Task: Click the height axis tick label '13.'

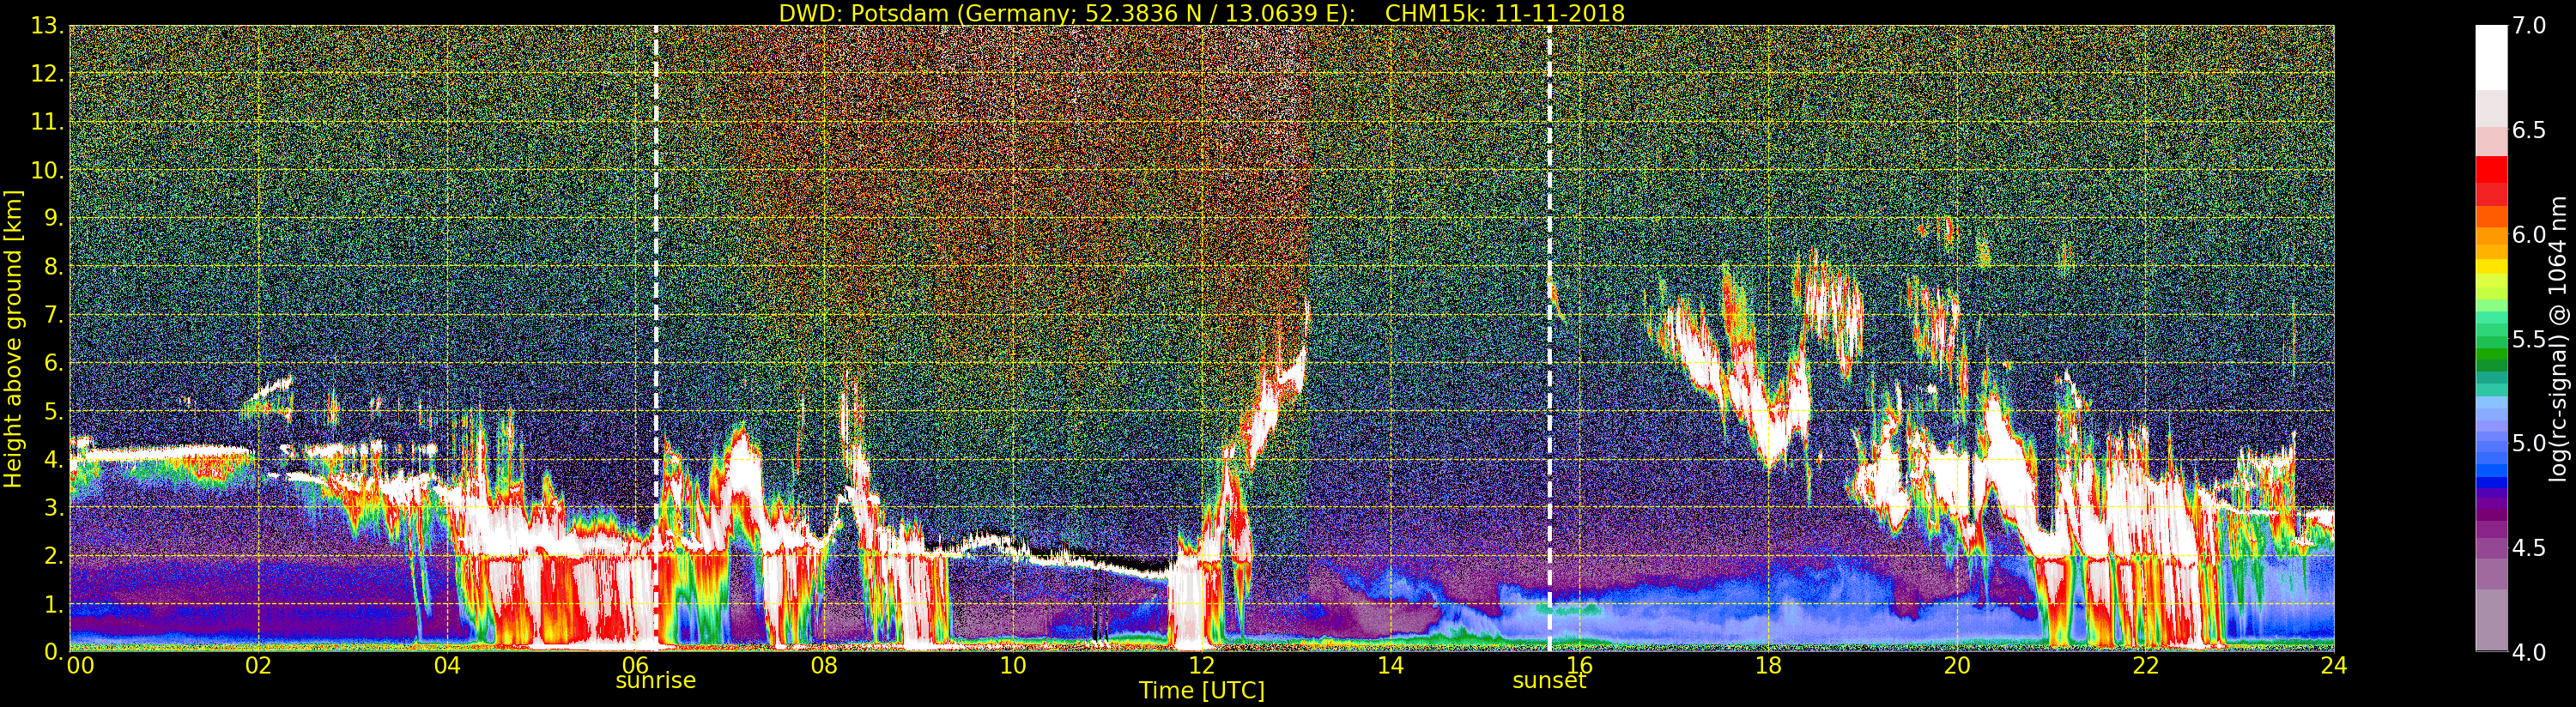Action: [48, 26]
